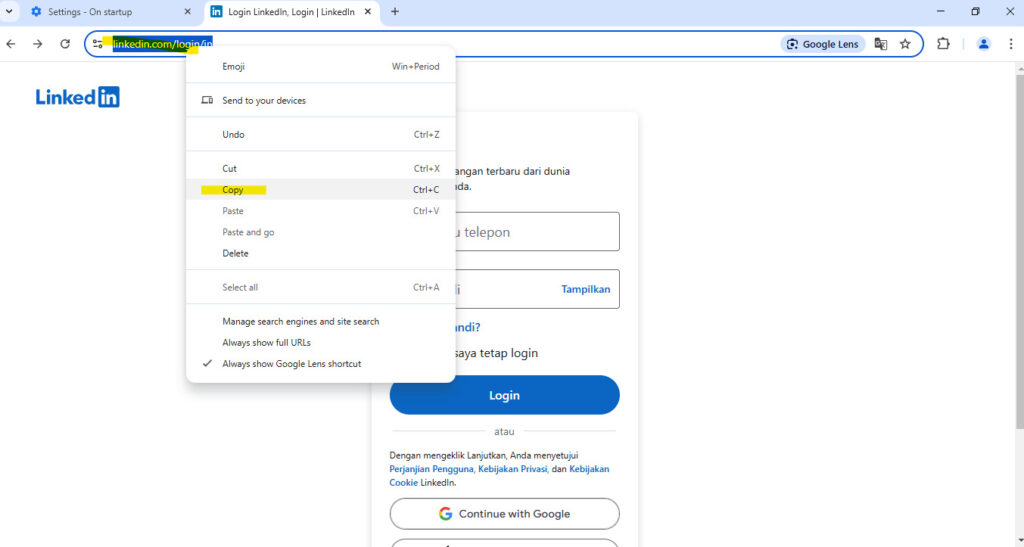This screenshot has width=1024, height=547.
Task: Click the browser reload icon
Action: pyautogui.click(x=65, y=44)
